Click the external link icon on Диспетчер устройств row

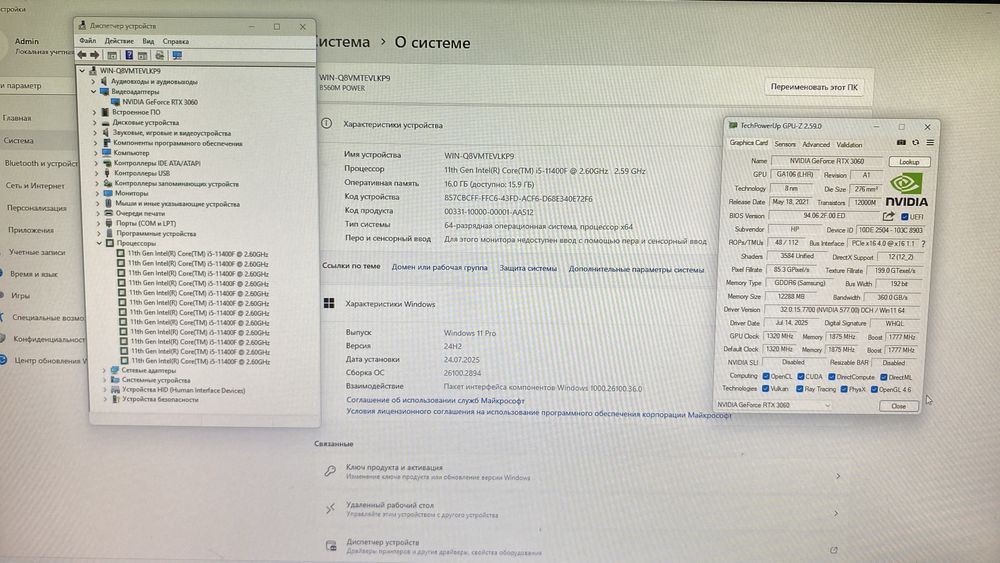[x=834, y=550]
